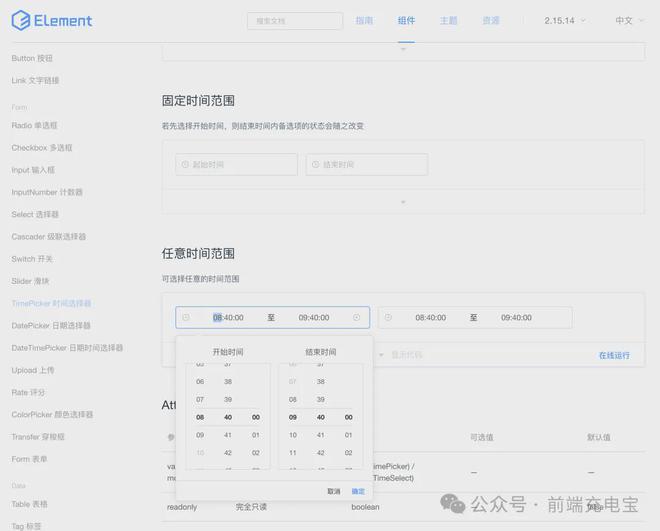Screen dimensions: 660x531
Task: Open the 指南 nav tab
Action: [x=364, y=21]
